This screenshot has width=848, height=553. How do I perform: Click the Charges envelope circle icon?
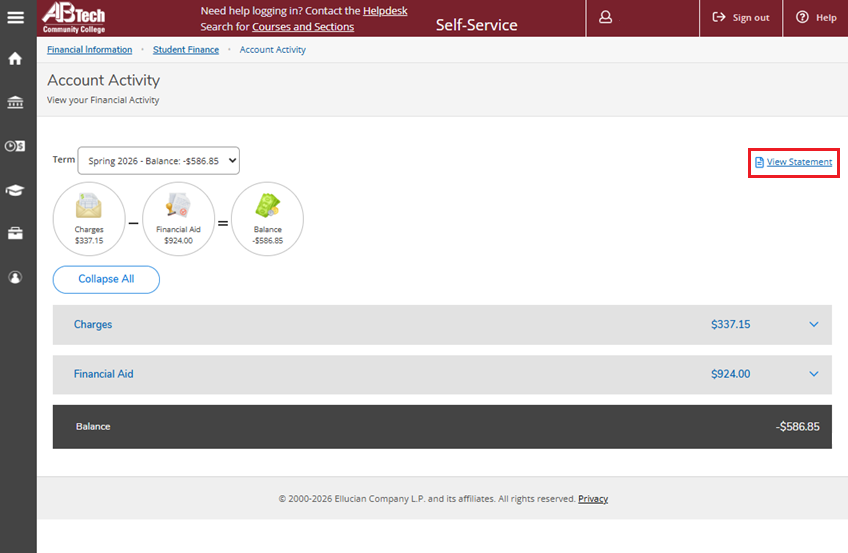89,218
